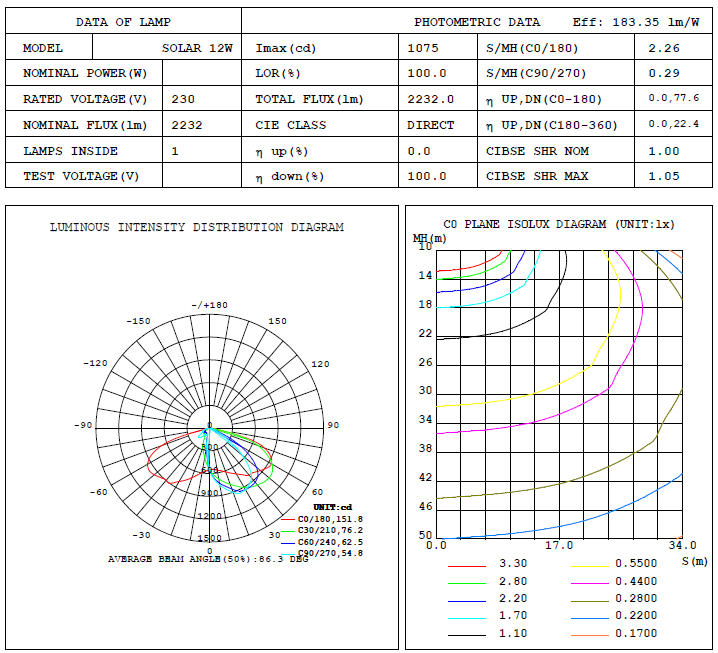This screenshot has width=718, height=653.
Task: Click the CIE CLASS label
Action: pyautogui.click(x=291, y=125)
